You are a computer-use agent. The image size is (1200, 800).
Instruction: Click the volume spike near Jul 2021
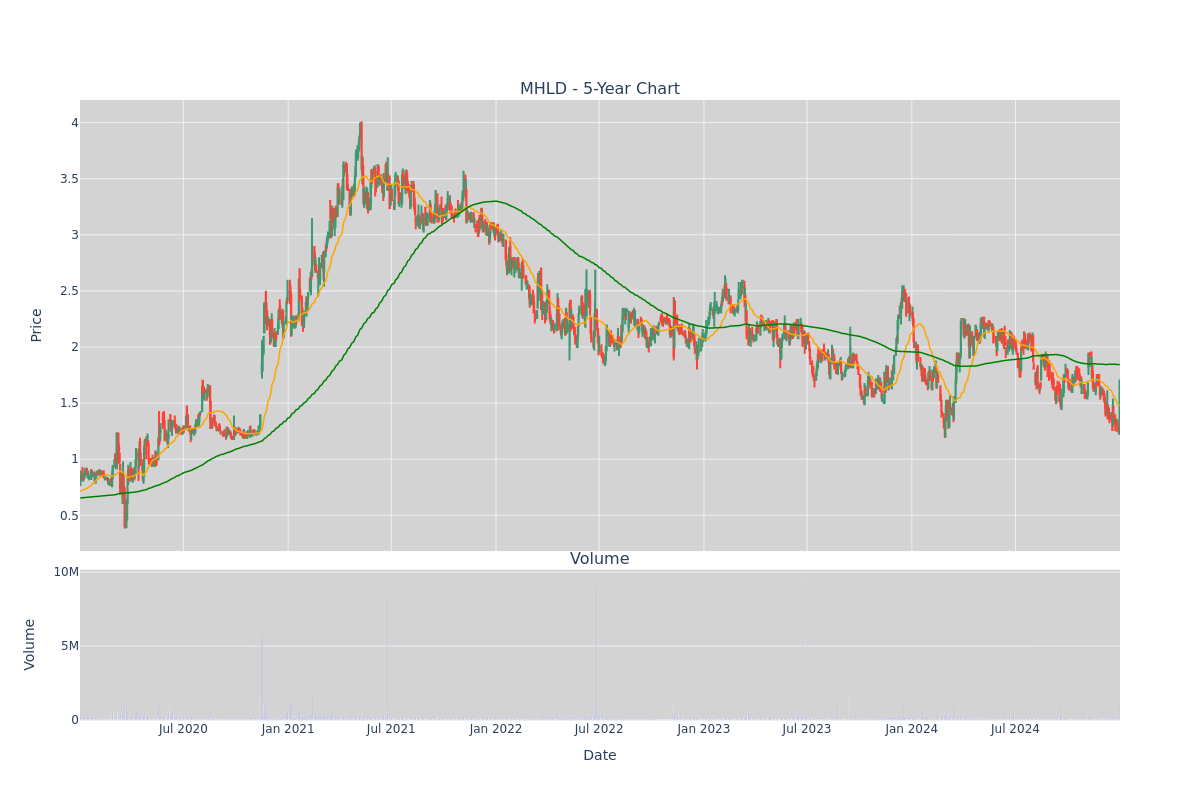(x=388, y=660)
